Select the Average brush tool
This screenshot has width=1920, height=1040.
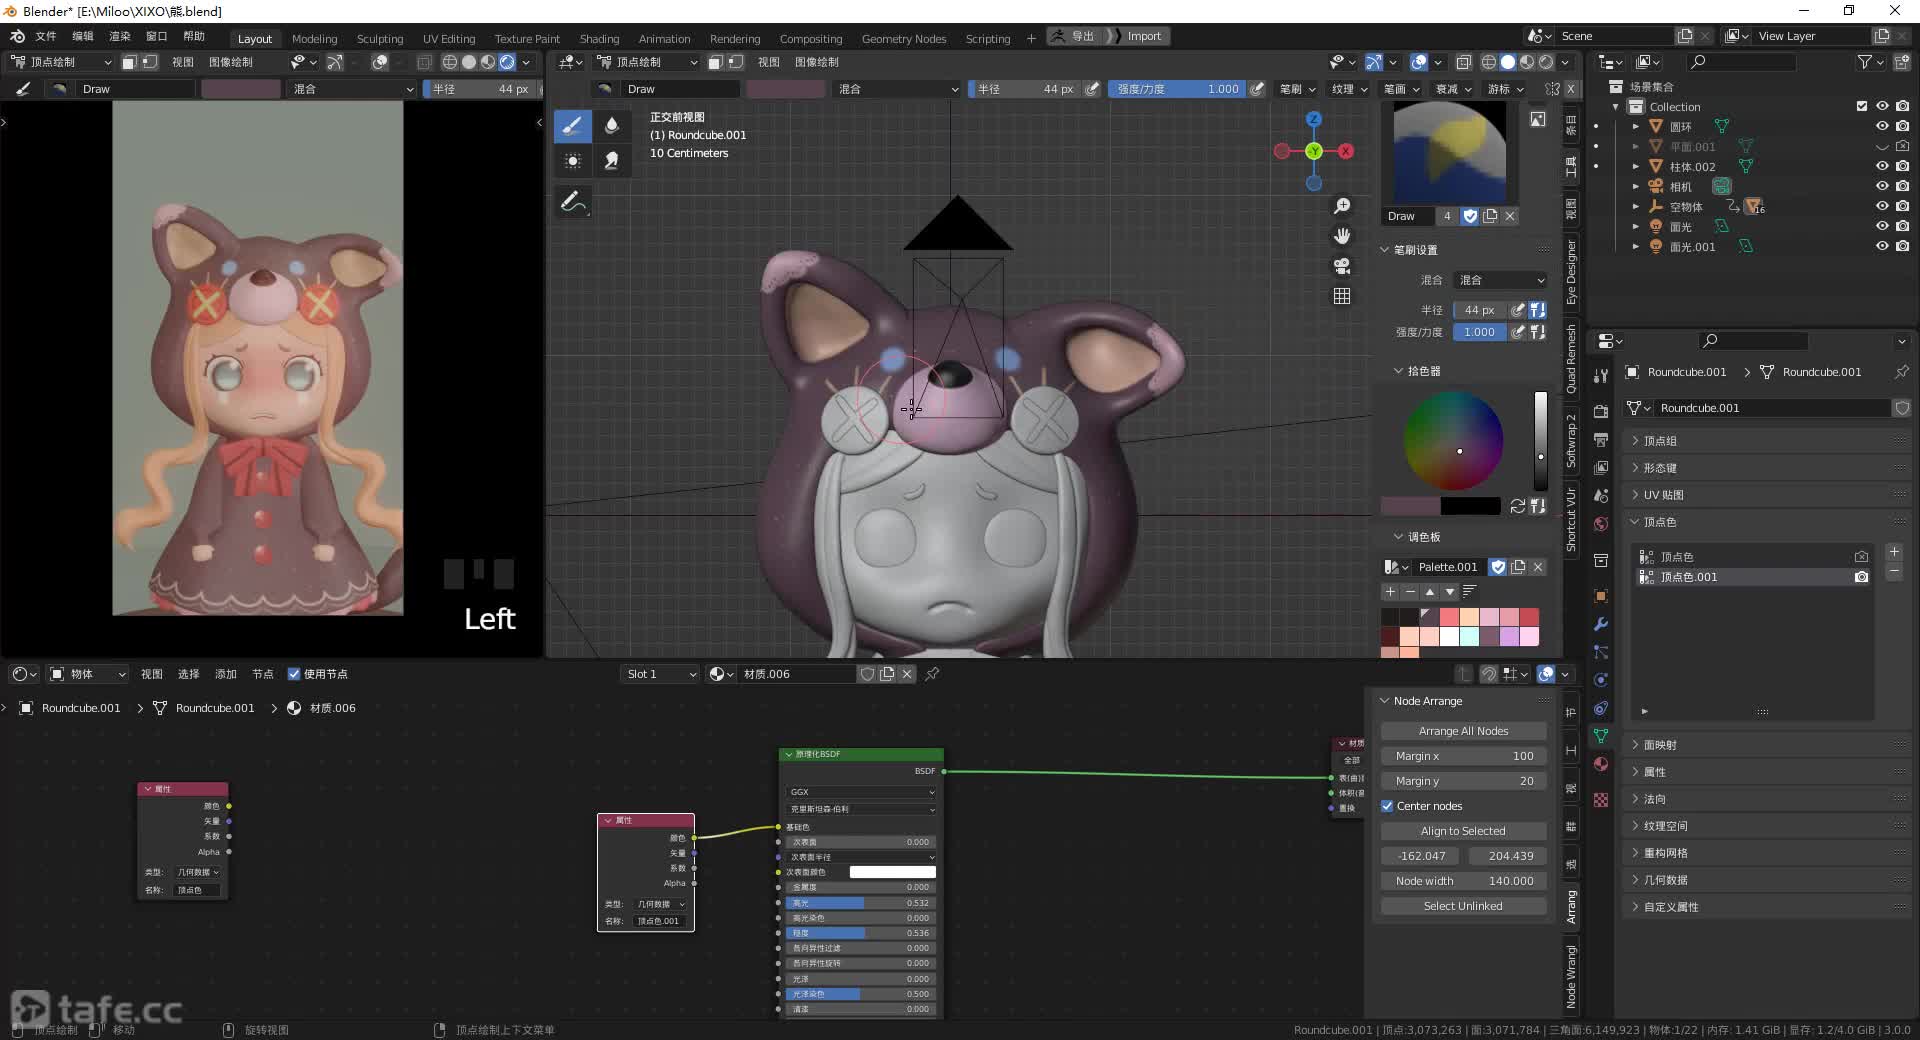pyautogui.click(x=572, y=160)
